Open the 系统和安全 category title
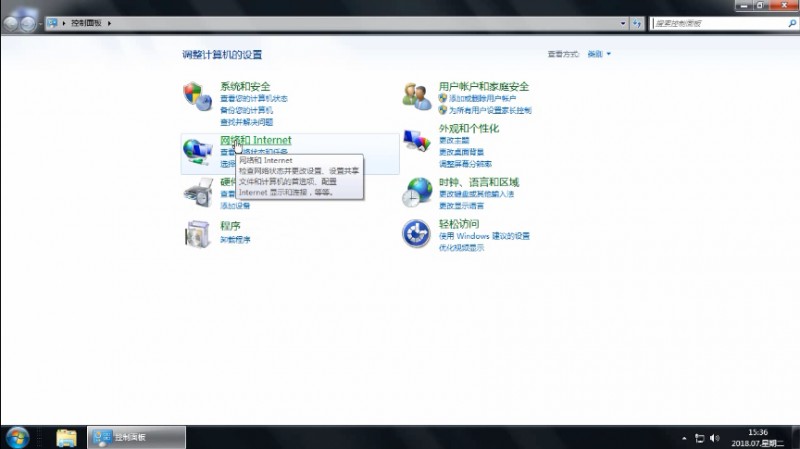Viewport: 800px width, 449px height. 245,86
